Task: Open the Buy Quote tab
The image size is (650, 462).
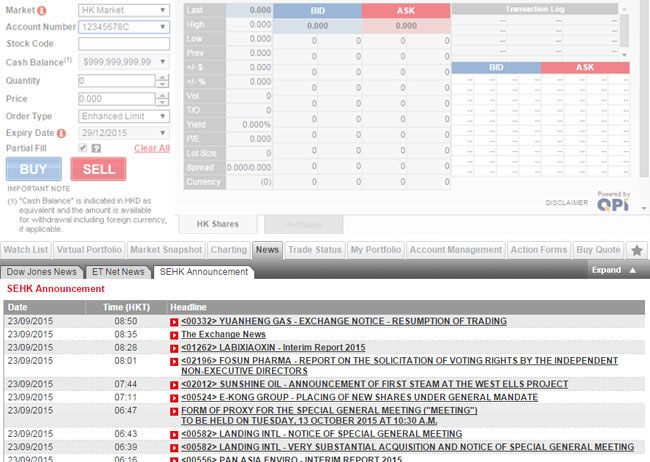Action: click(599, 250)
